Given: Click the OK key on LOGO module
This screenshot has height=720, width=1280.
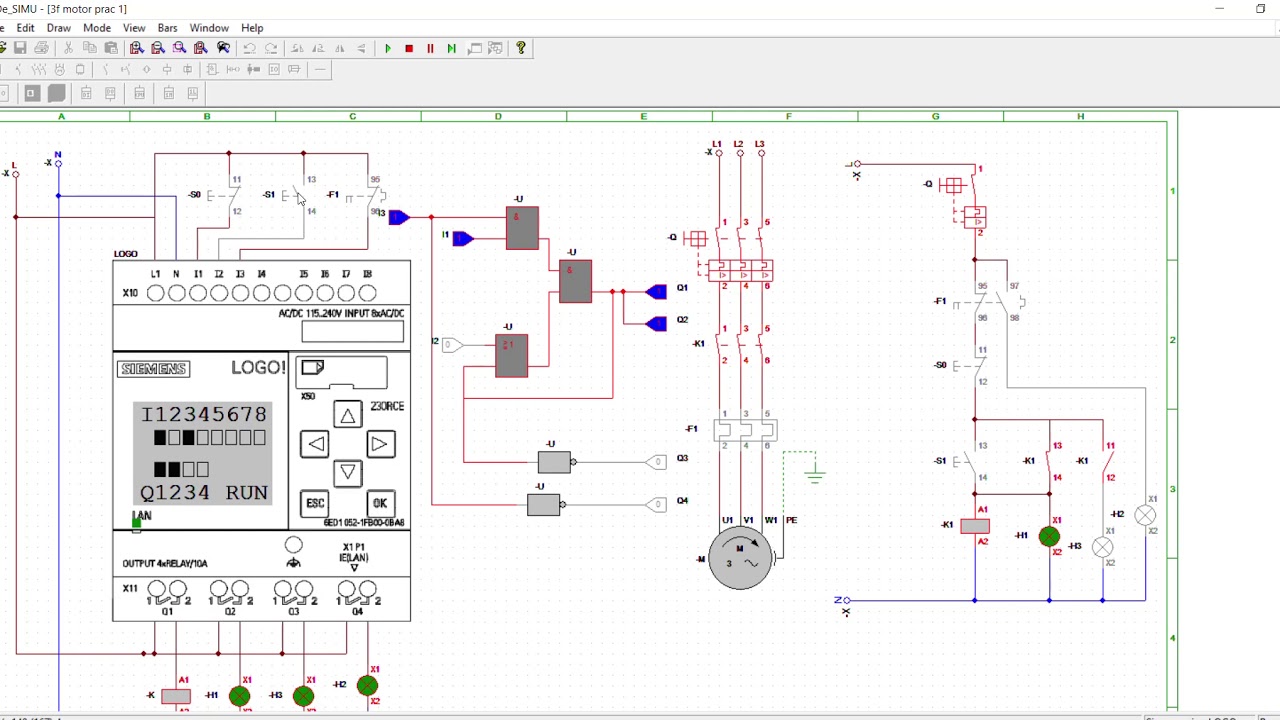Looking at the screenshot, I should (379, 503).
